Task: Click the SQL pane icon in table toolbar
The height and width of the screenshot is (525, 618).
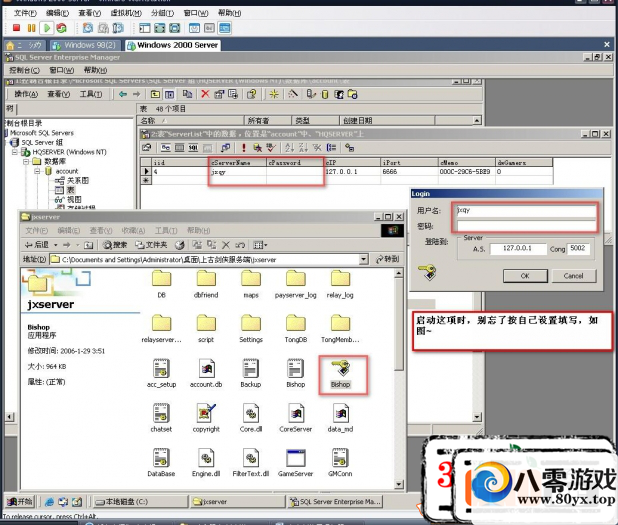Action: [x=193, y=147]
